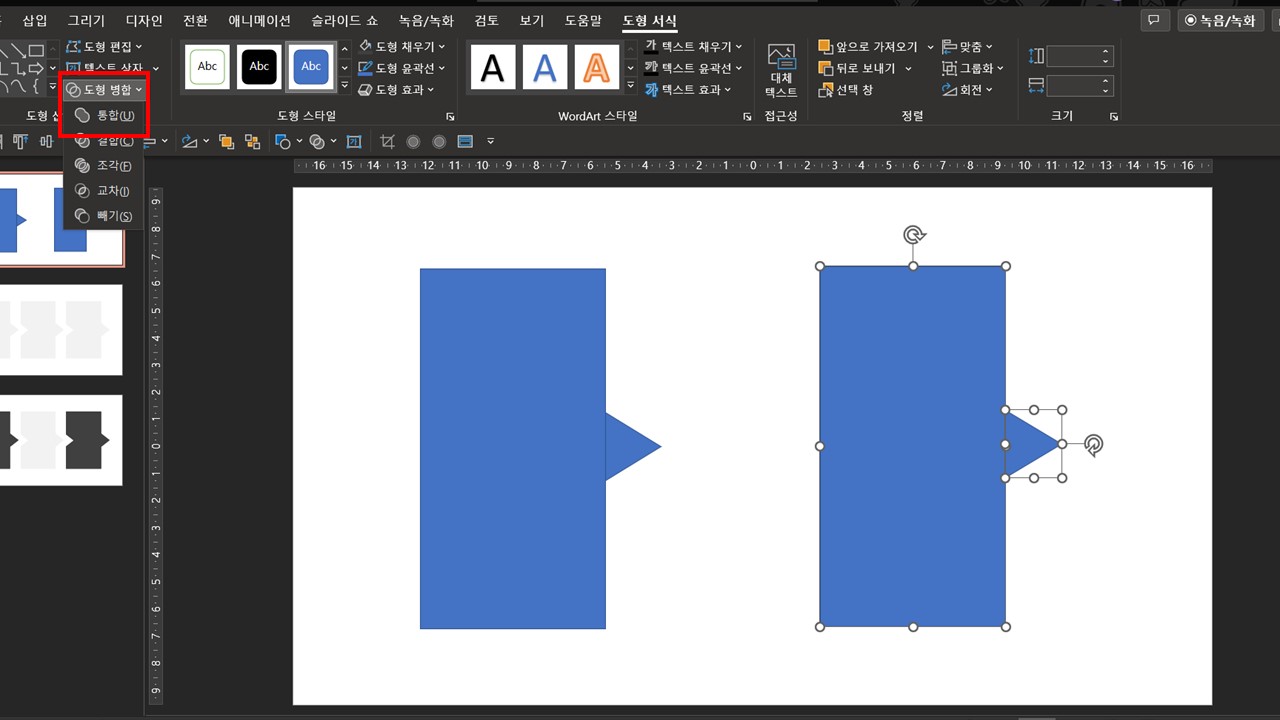Click the 녹음/녹화 record button at top right
Viewport: 1280px width, 720px height.
pos(1220,20)
